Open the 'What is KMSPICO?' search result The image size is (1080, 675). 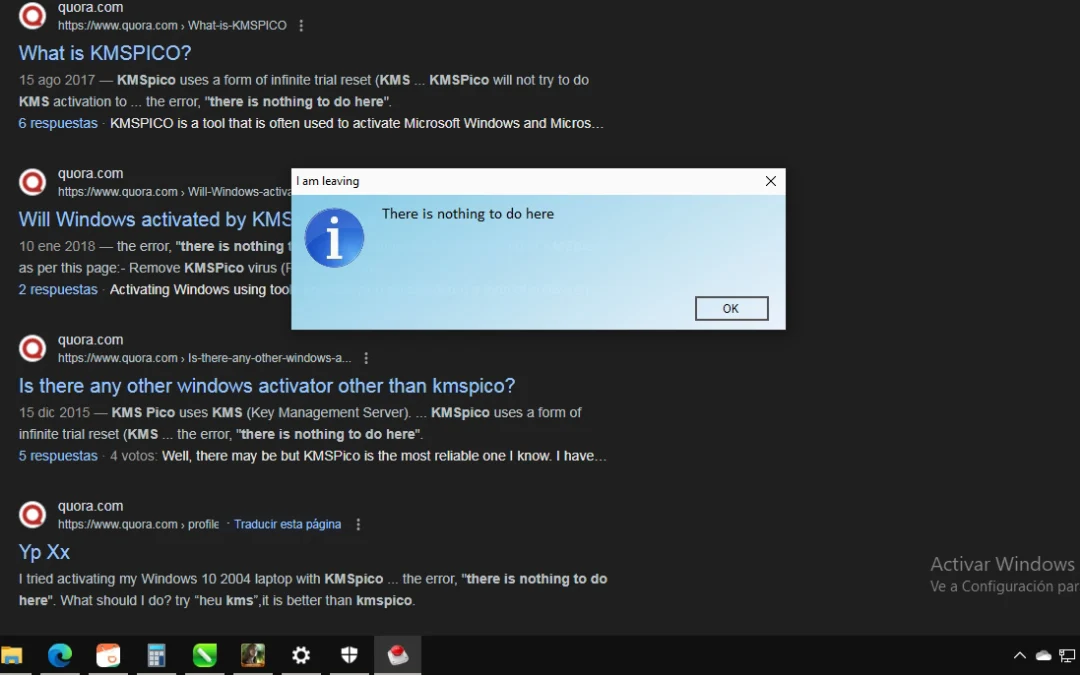coord(104,52)
